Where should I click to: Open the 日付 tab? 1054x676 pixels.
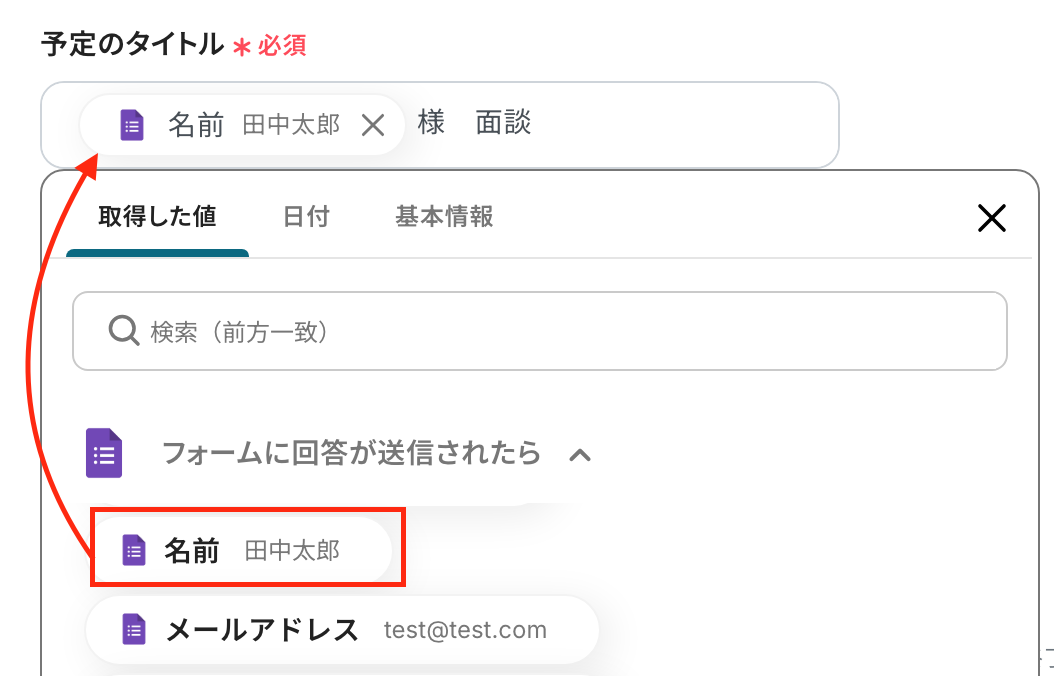[306, 216]
